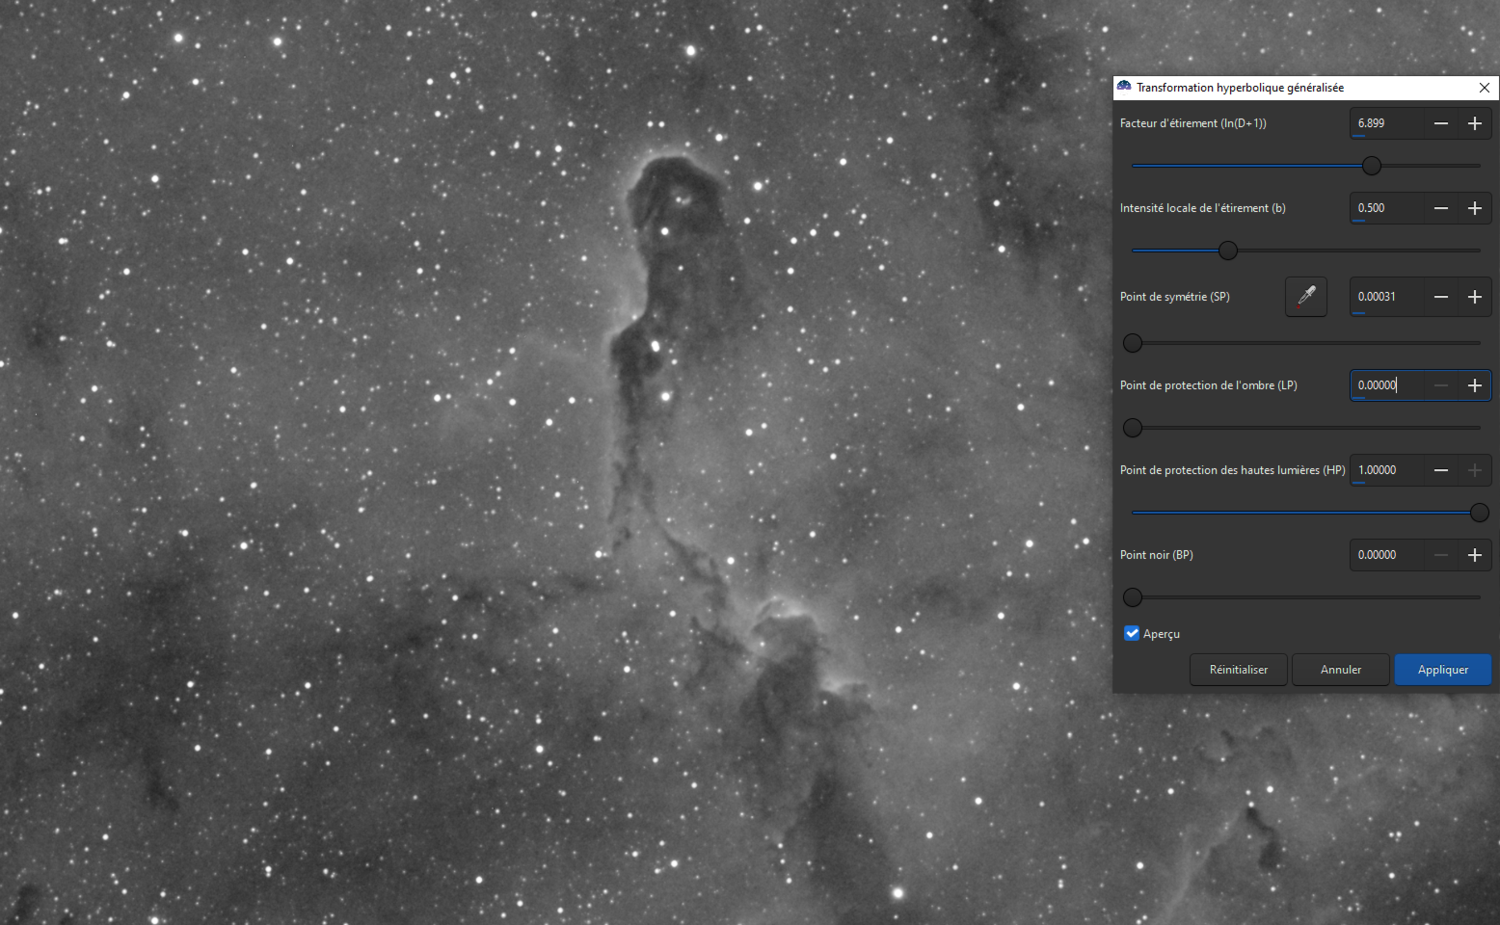This screenshot has width=1500, height=925.
Task: Click the "Transformation hyperbolique généralisée" title text
Action: tap(1240, 88)
